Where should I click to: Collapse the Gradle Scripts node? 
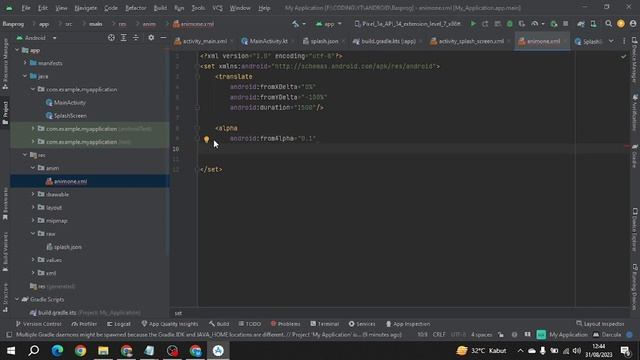click(17, 299)
